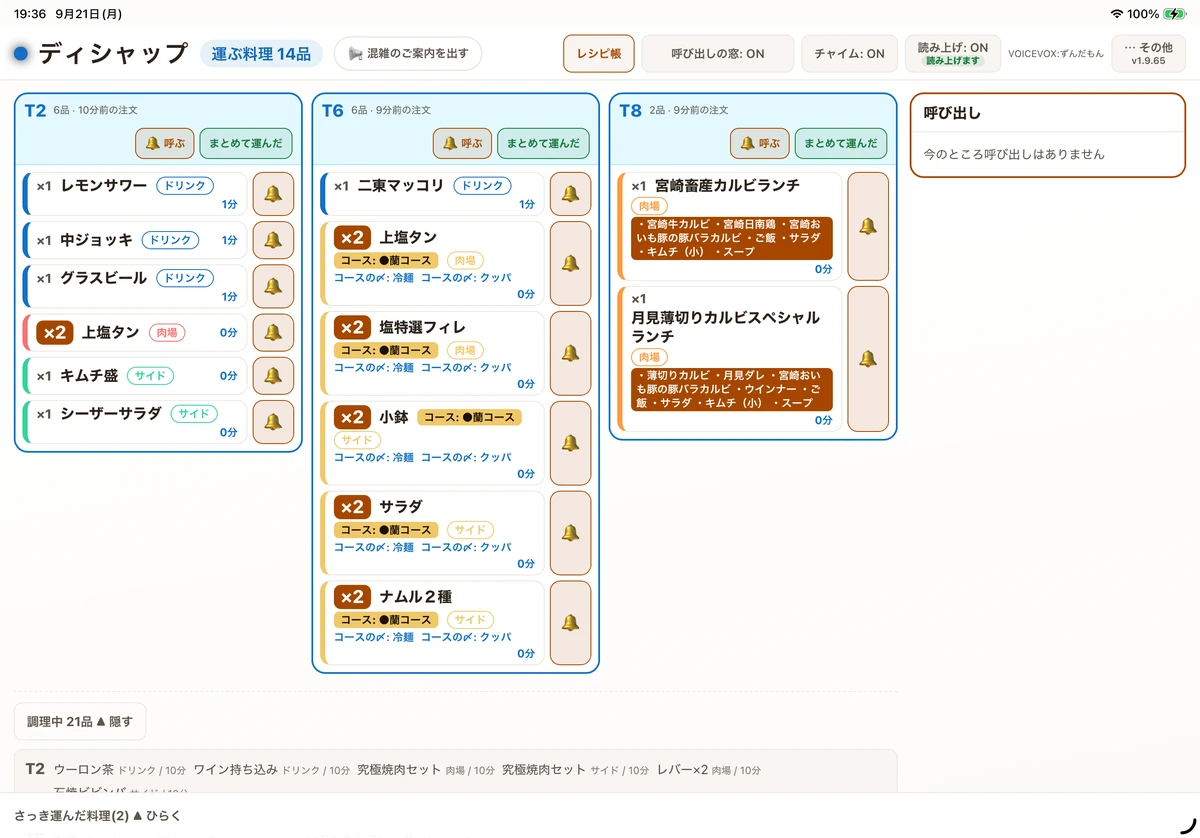
Task: Call table T6 with 呼ぶ
Action: pos(462,143)
